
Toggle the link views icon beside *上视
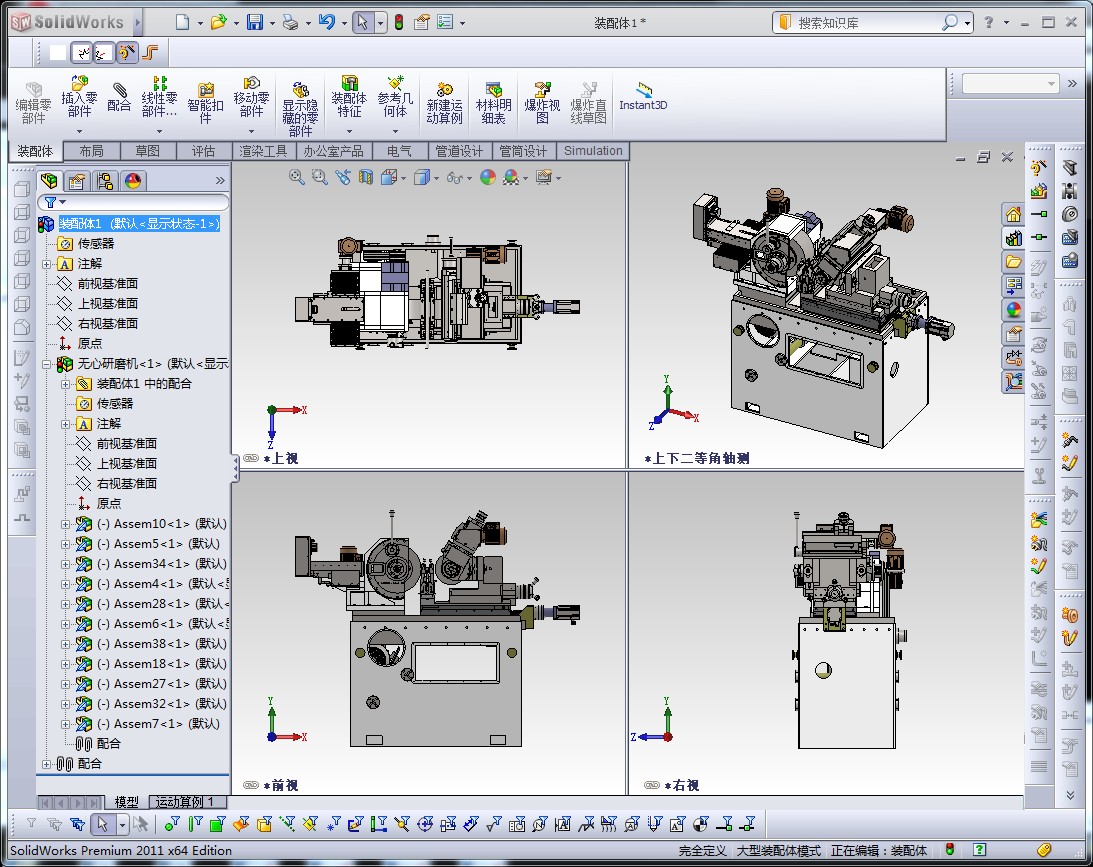pyautogui.click(x=251, y=458)
